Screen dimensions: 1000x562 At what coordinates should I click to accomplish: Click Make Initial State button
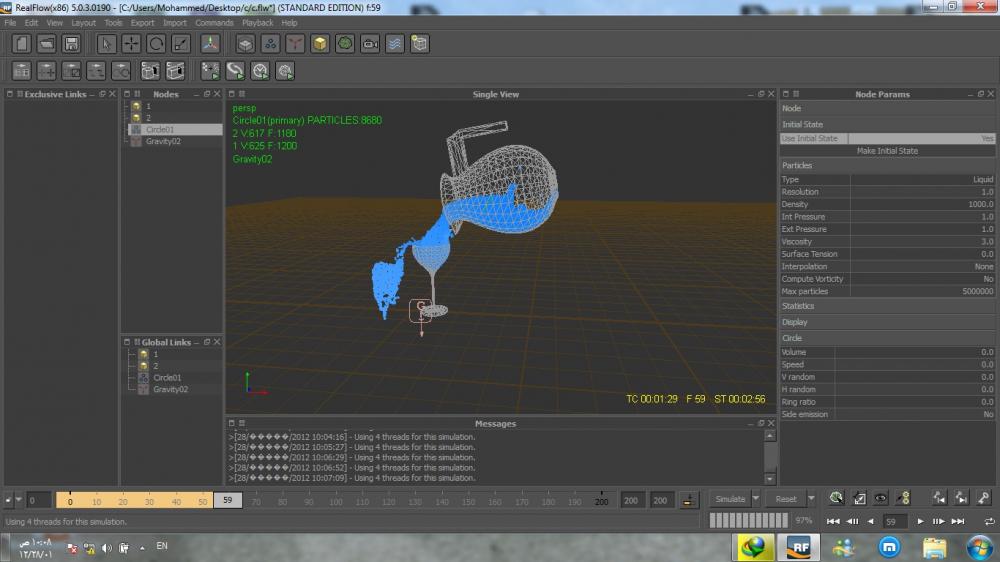887,151
